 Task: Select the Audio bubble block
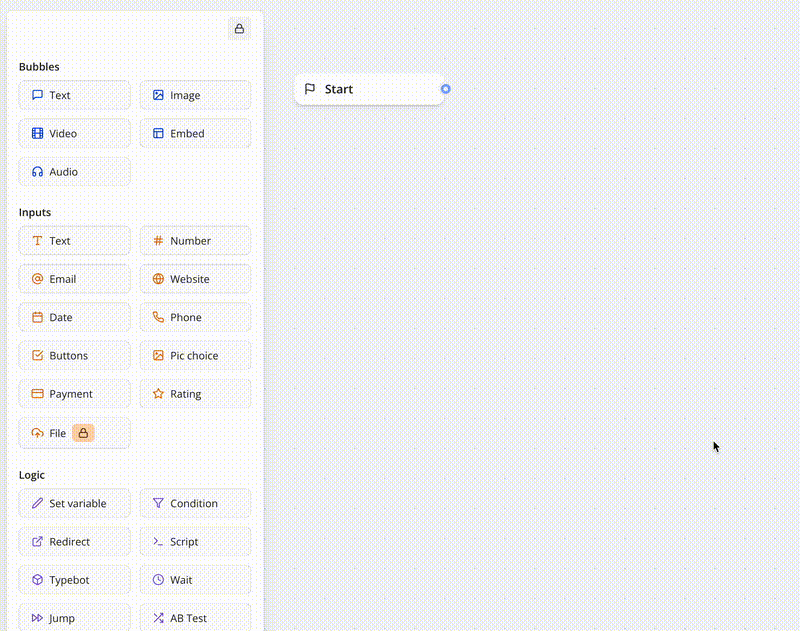74,172
